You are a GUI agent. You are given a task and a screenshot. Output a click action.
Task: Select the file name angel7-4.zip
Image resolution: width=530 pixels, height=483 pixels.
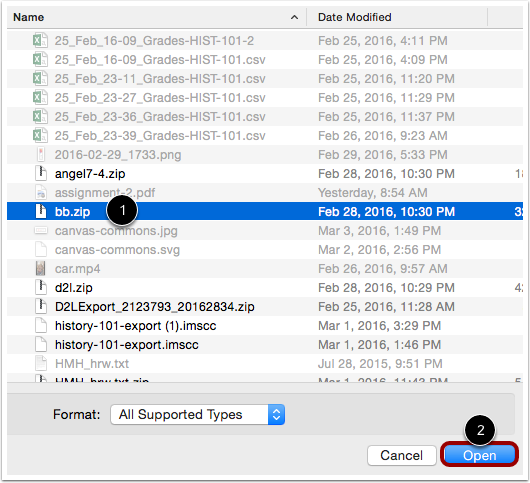click(90, 174)
